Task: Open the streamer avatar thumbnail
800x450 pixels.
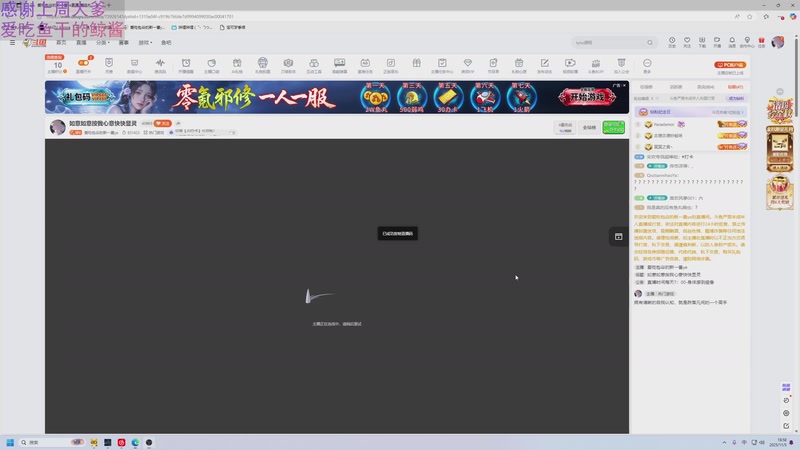Action: click(58, 127)
